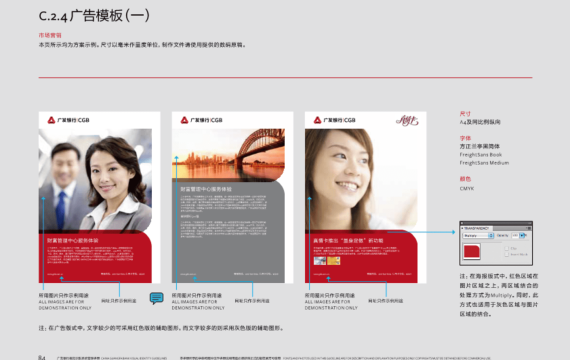
Task: Select the business couple photo ad
Action: (x=95, y=180)
